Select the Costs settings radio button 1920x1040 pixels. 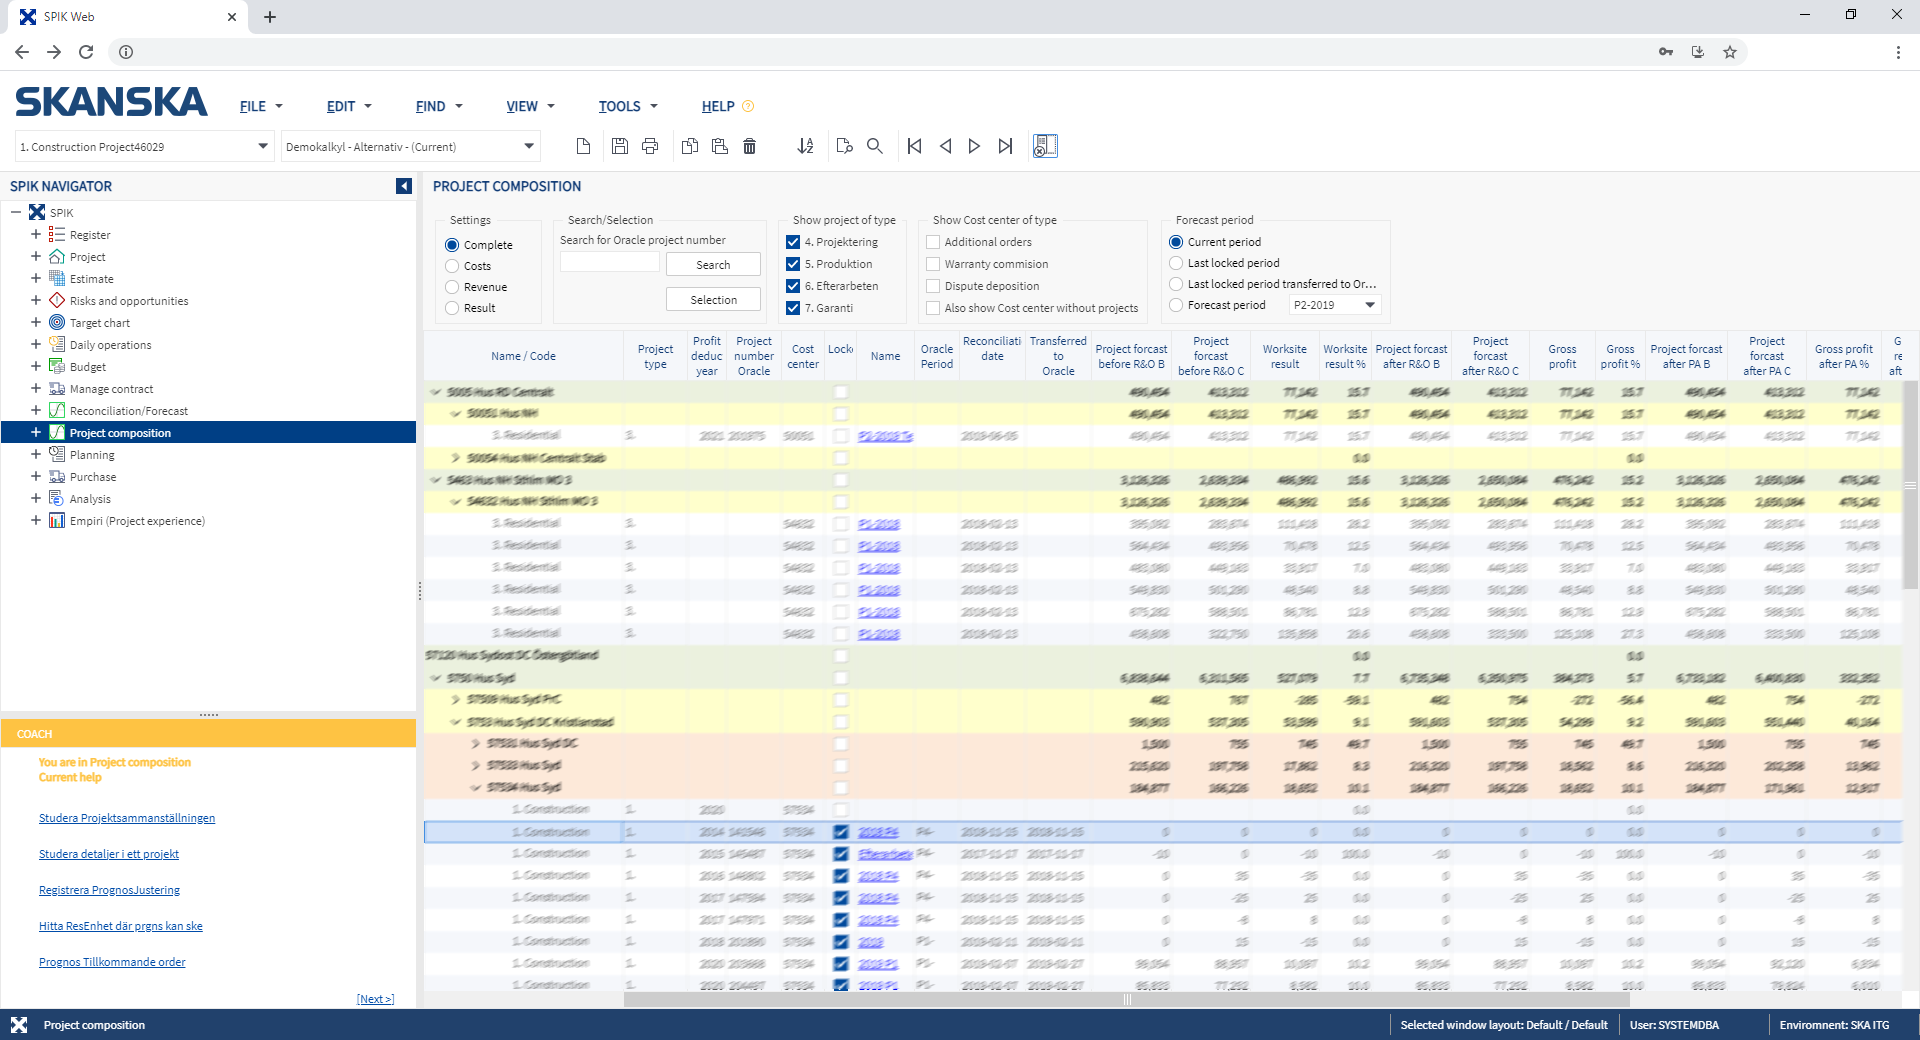pos(452,266)
